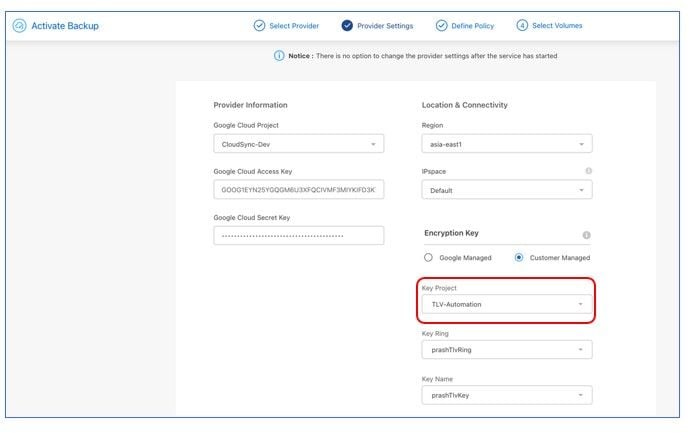This screenshot has width=694, height=433.
Task: Select the Google Managed radio button
Action: point(428,258)
